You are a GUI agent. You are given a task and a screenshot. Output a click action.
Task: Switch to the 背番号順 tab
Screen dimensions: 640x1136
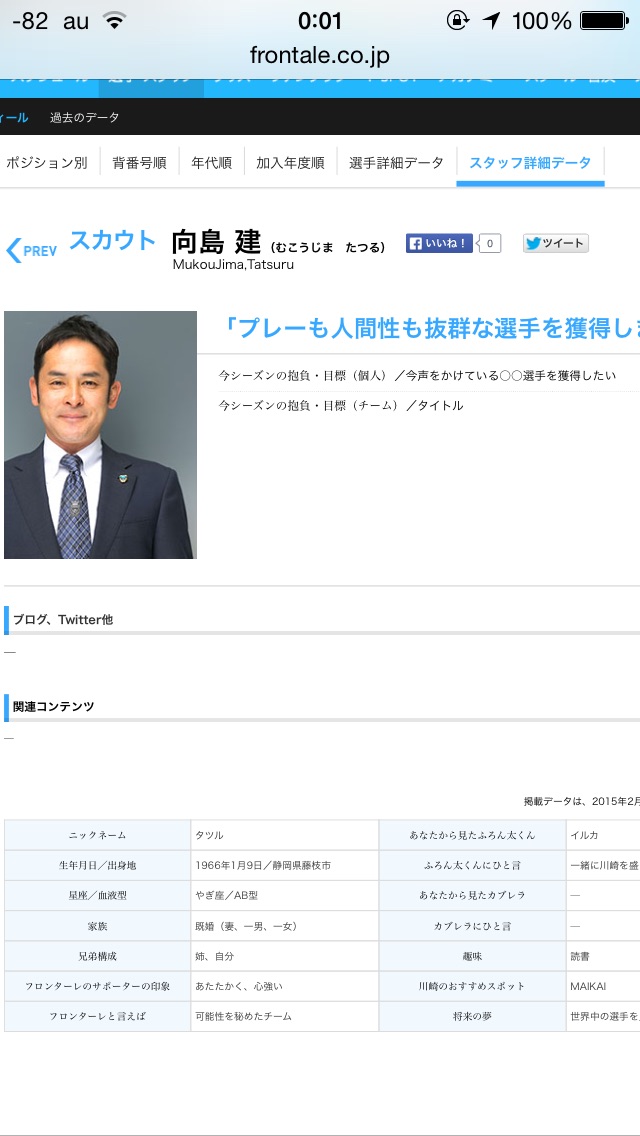[139, 163]
